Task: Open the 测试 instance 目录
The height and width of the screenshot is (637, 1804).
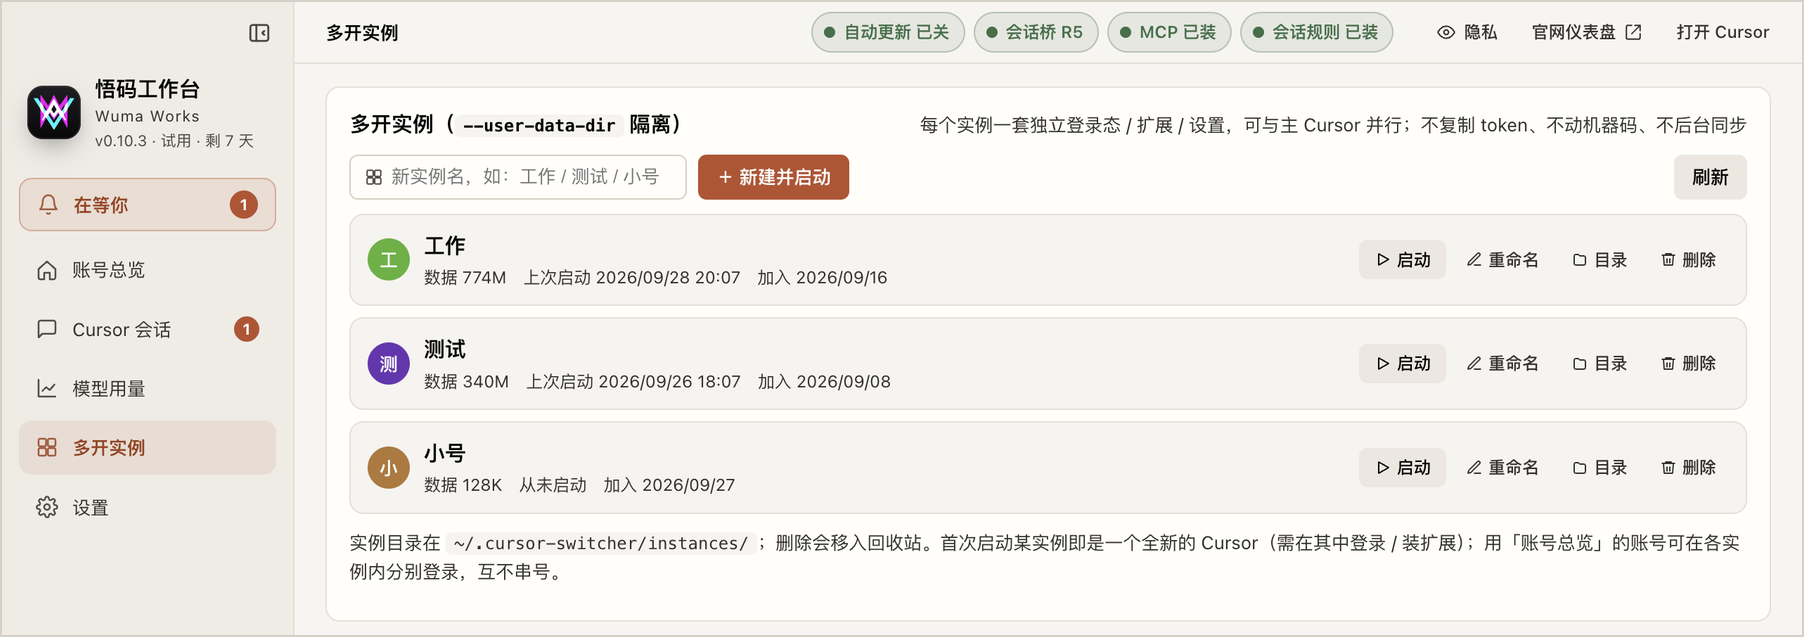Action: [1599, 364]
